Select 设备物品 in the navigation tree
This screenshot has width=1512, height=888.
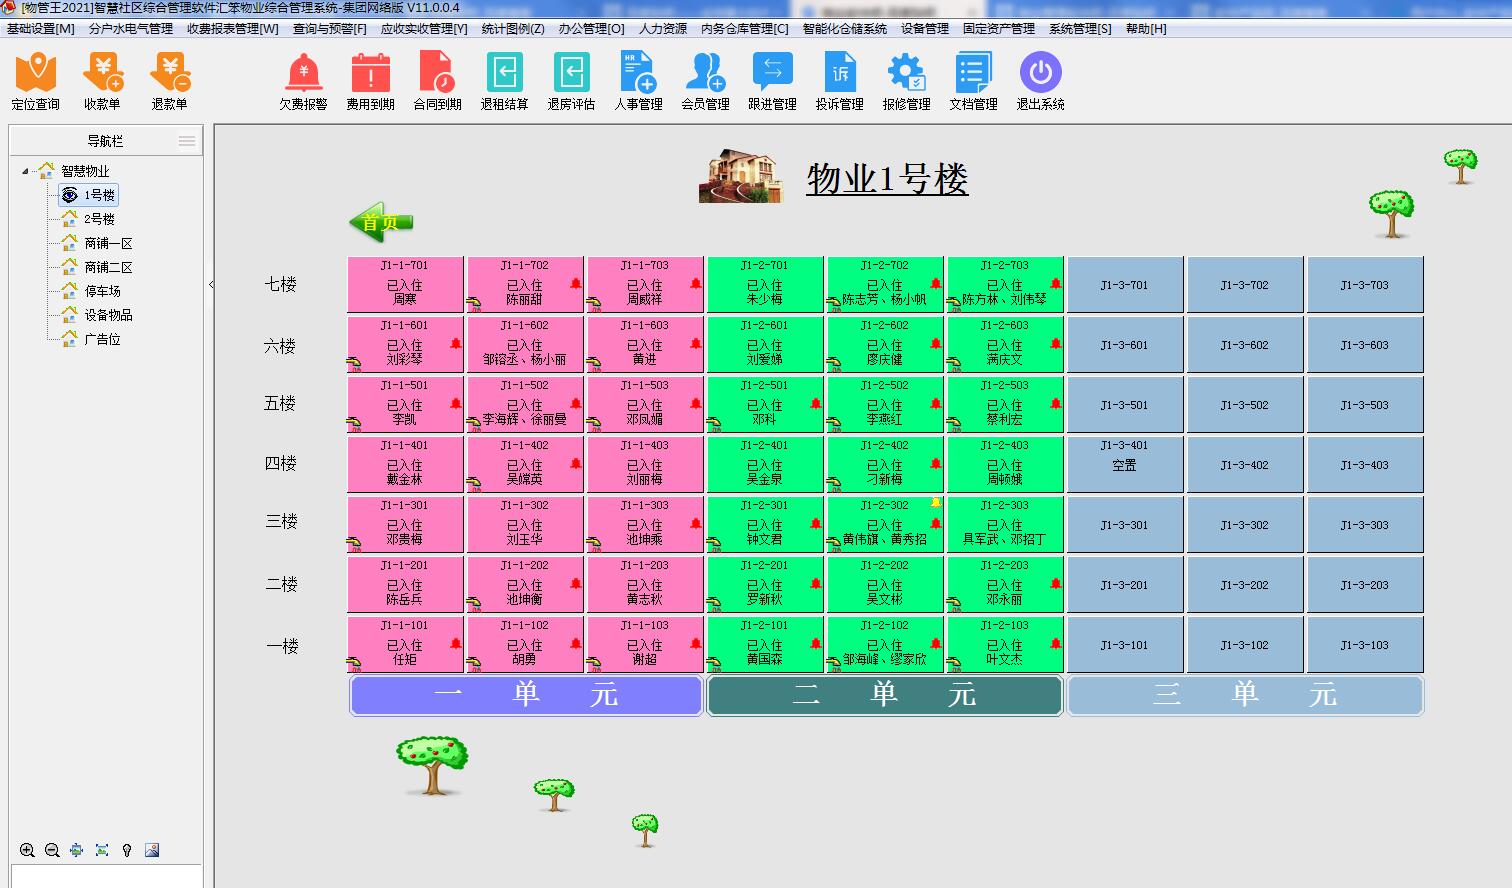pos(108,315)
